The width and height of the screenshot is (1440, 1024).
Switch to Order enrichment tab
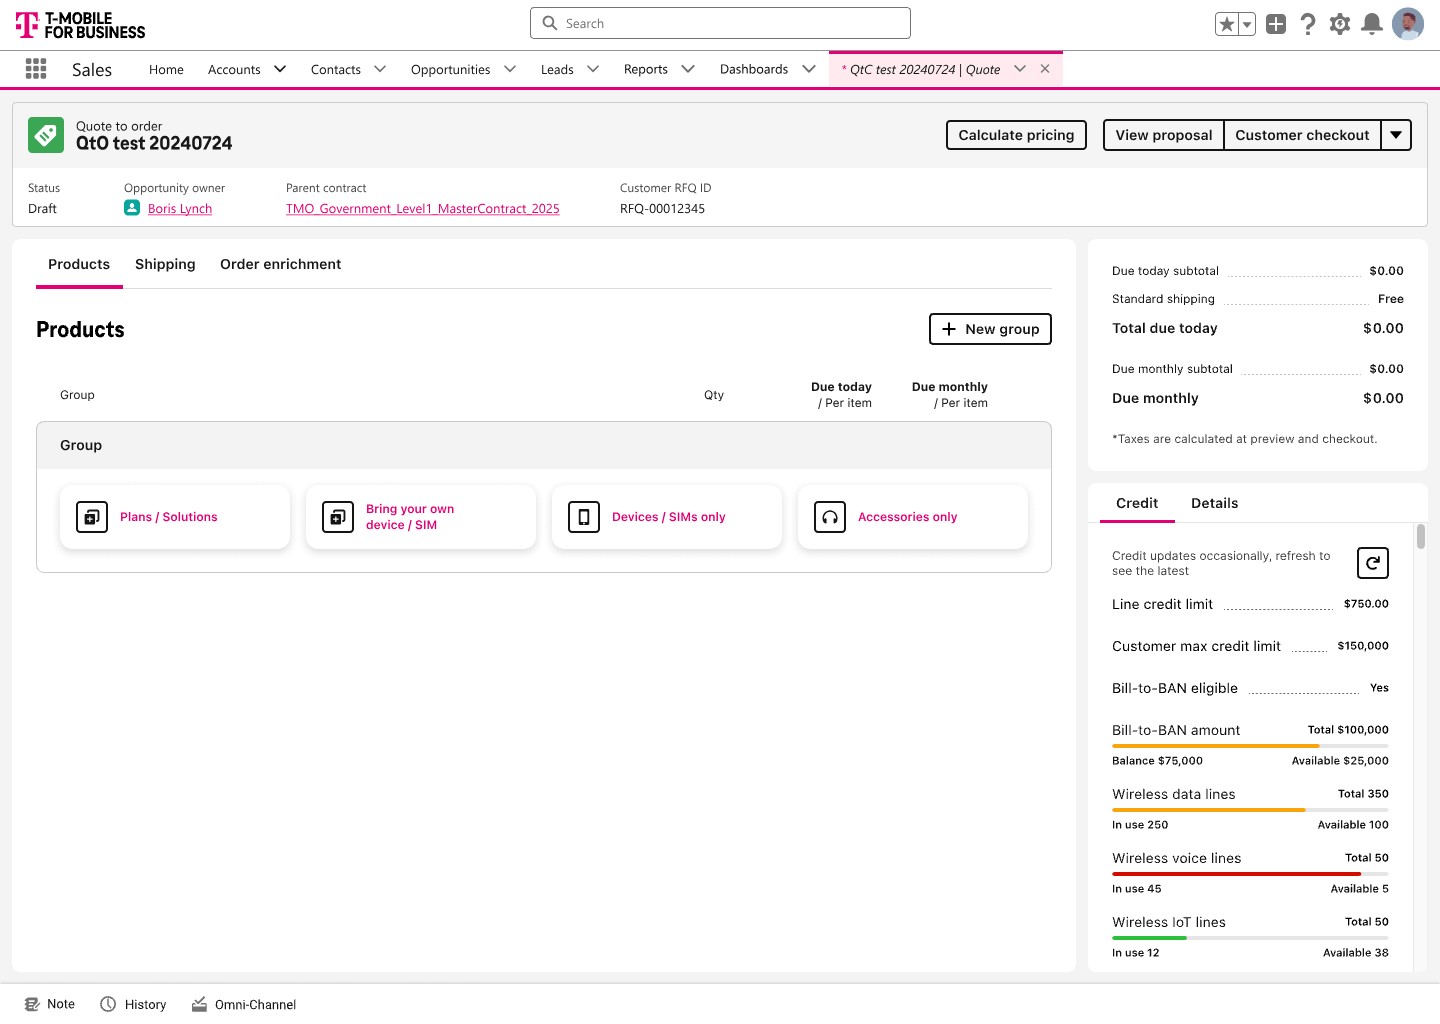pyautogui.click(x=281, y=264)
